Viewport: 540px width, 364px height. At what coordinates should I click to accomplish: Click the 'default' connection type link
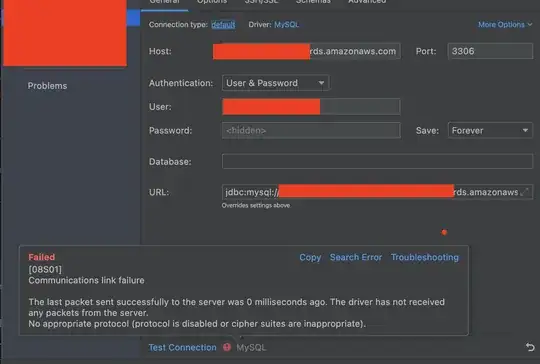click(x=223, y=25)
